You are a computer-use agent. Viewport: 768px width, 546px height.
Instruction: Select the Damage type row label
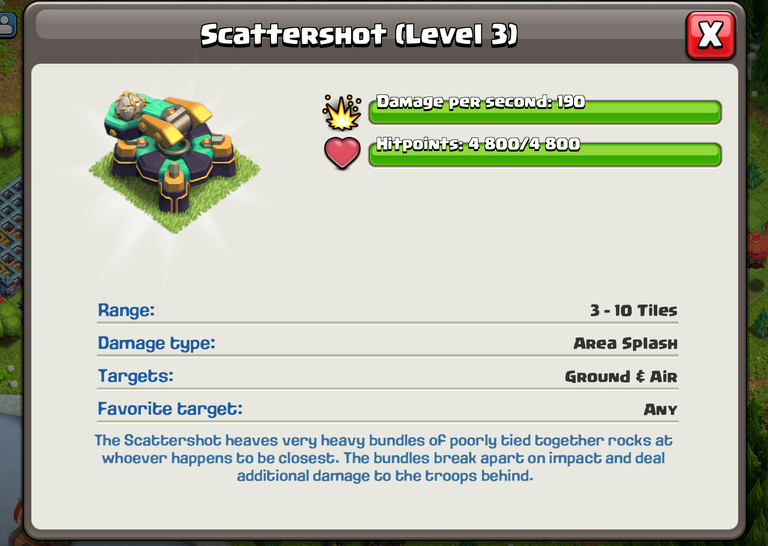tap(156, 344)
